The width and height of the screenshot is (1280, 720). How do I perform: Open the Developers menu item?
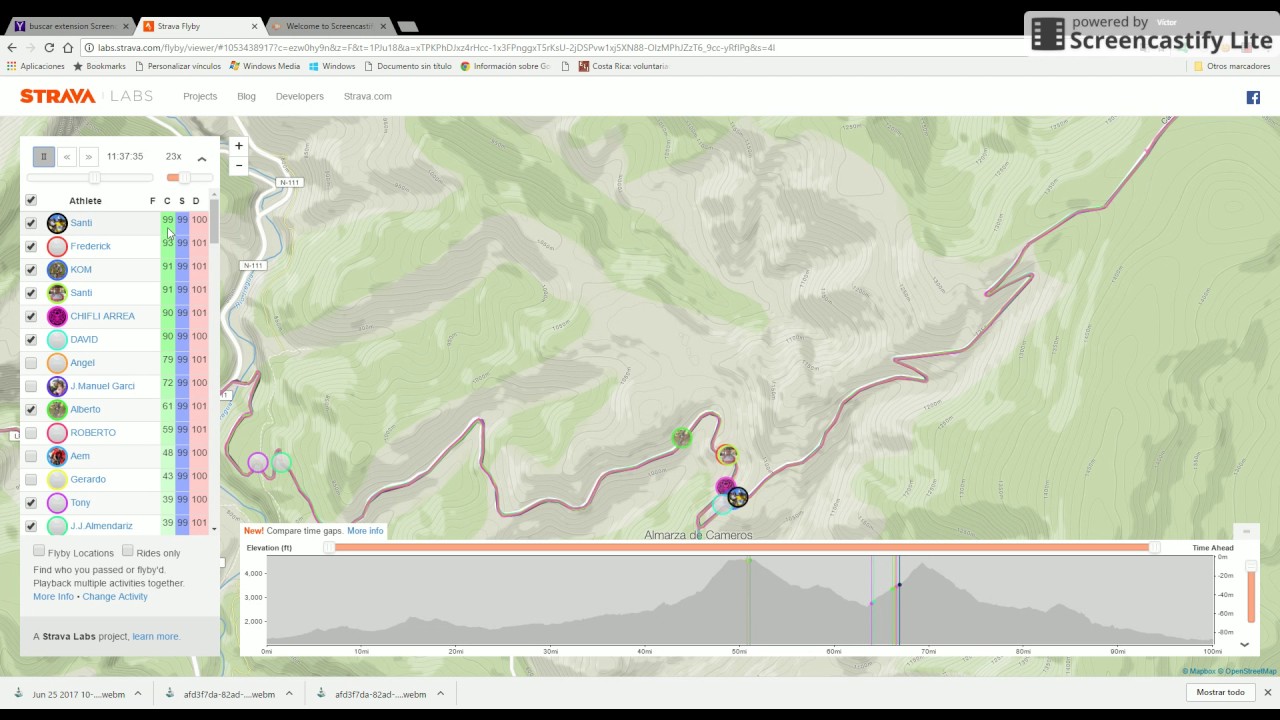[300, 96]
